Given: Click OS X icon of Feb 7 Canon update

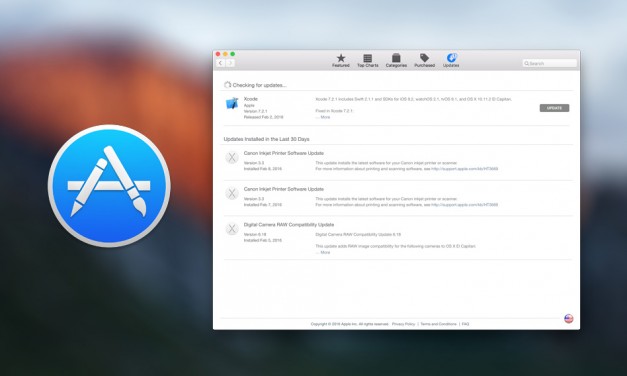Looking at the screenshot, I should click(232, 194).
